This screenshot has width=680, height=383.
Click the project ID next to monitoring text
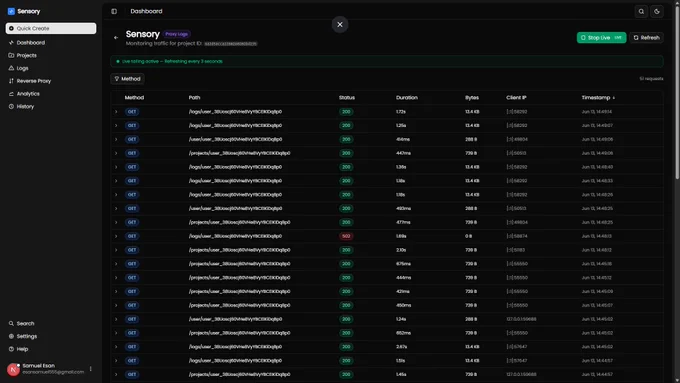[x=231, y=44]
